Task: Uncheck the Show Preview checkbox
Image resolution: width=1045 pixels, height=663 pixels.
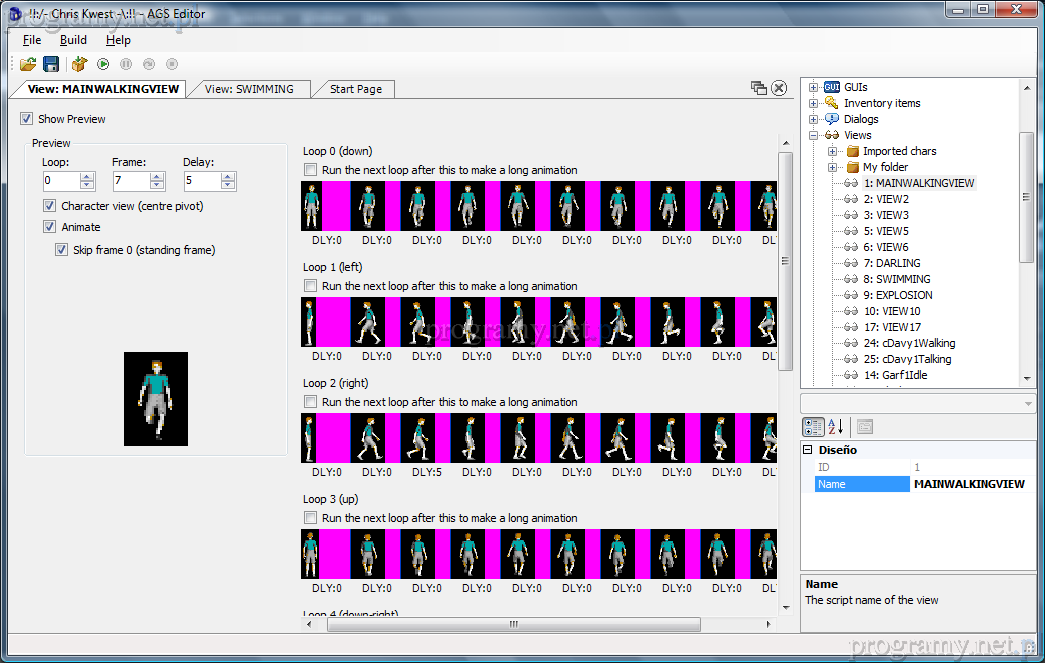Action: click(27, 119)
